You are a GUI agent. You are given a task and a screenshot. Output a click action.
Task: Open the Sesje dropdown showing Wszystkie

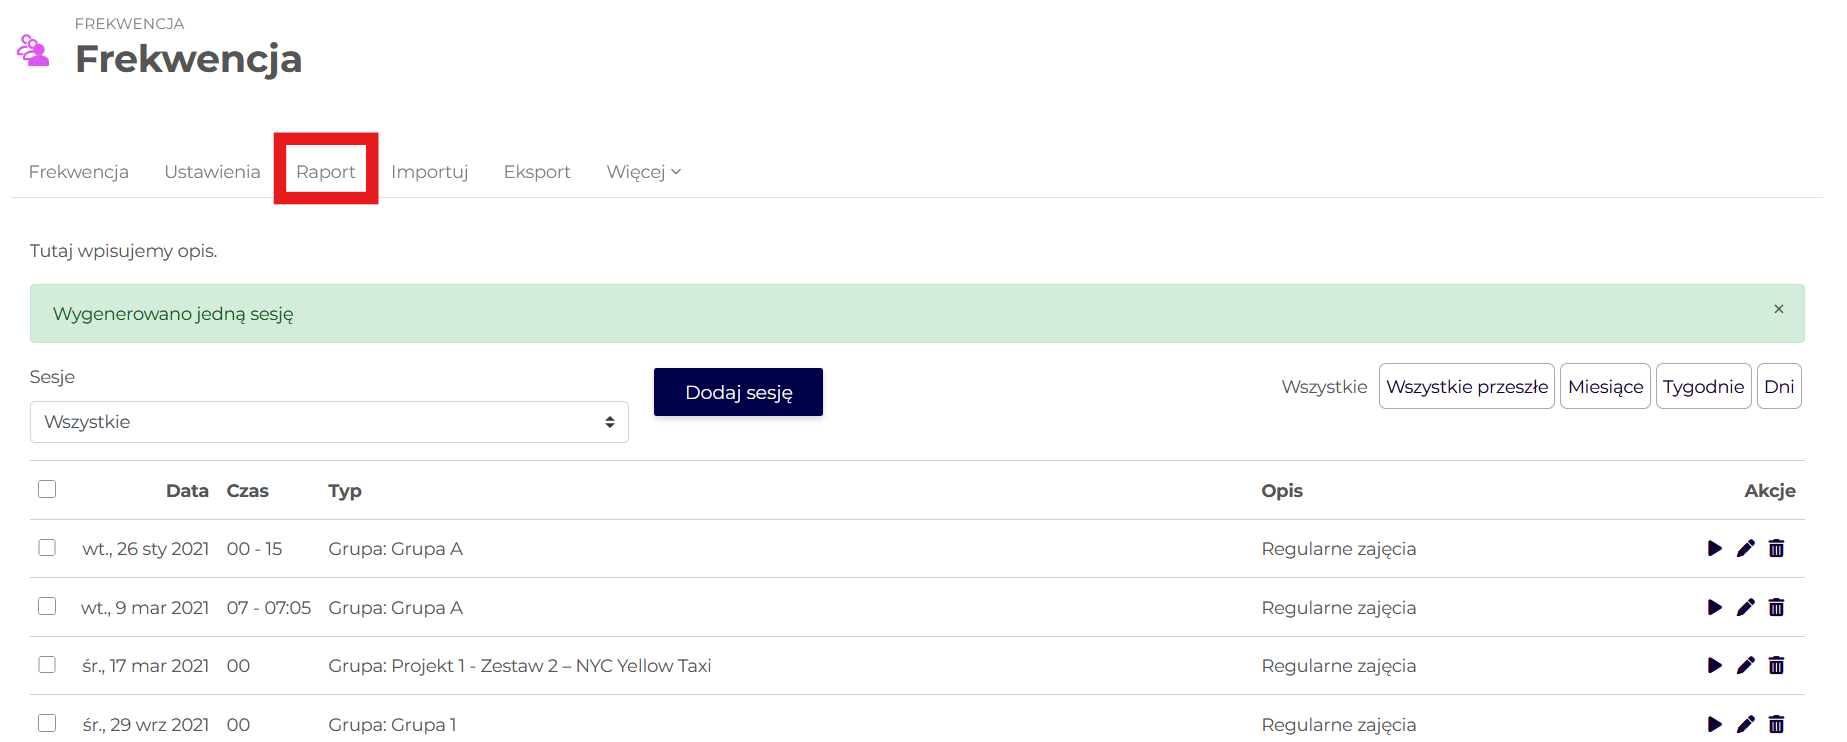(x=329, y=422)
